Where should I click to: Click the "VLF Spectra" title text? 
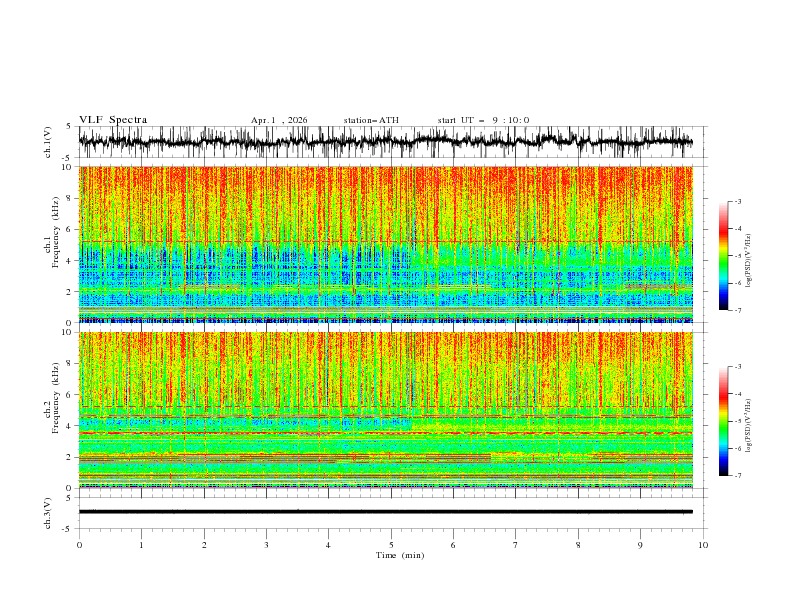point(113,120)
